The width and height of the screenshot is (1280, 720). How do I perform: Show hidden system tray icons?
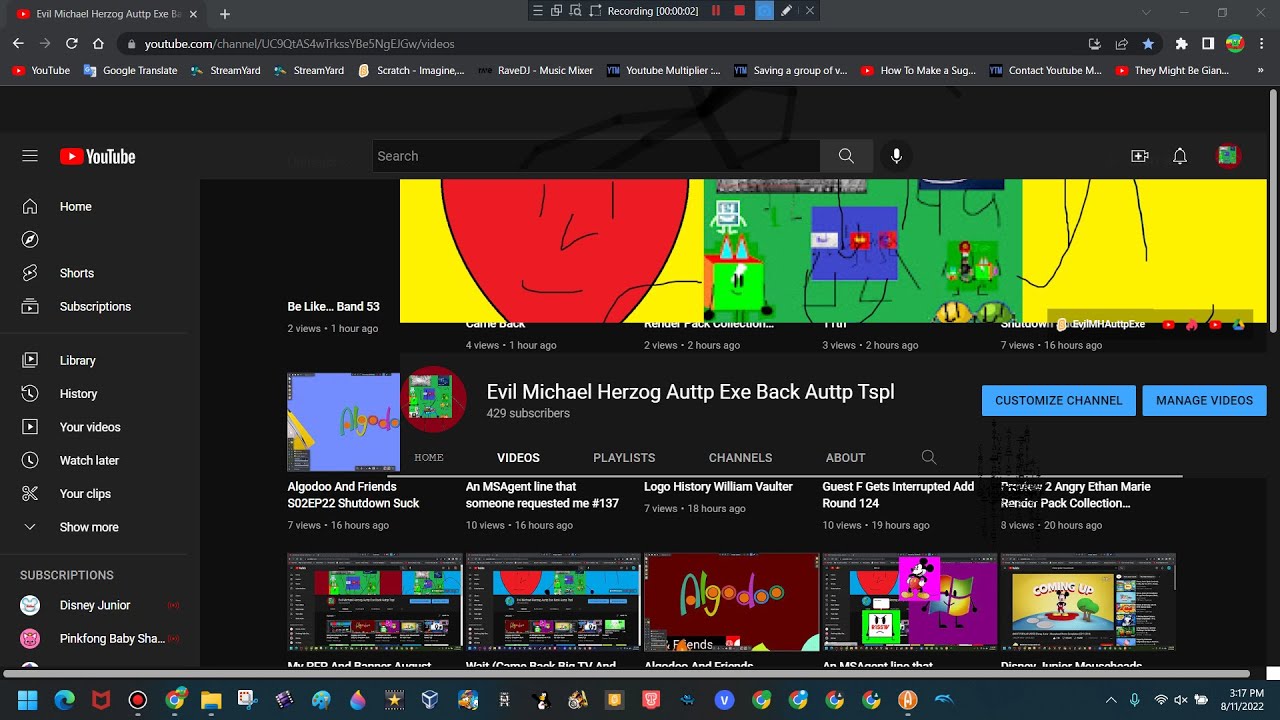point(1111,700)
